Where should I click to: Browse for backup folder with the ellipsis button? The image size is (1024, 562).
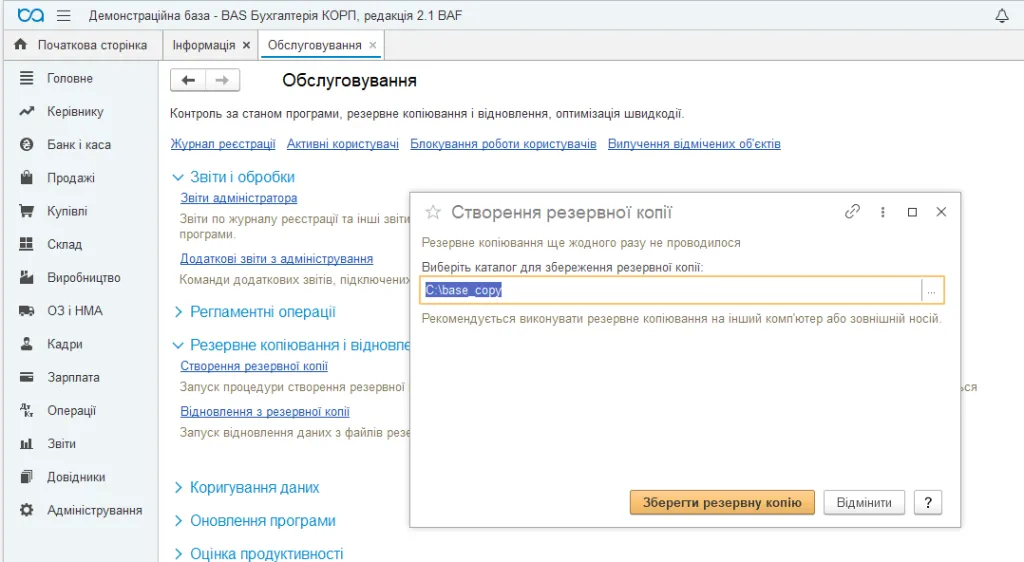932,290
